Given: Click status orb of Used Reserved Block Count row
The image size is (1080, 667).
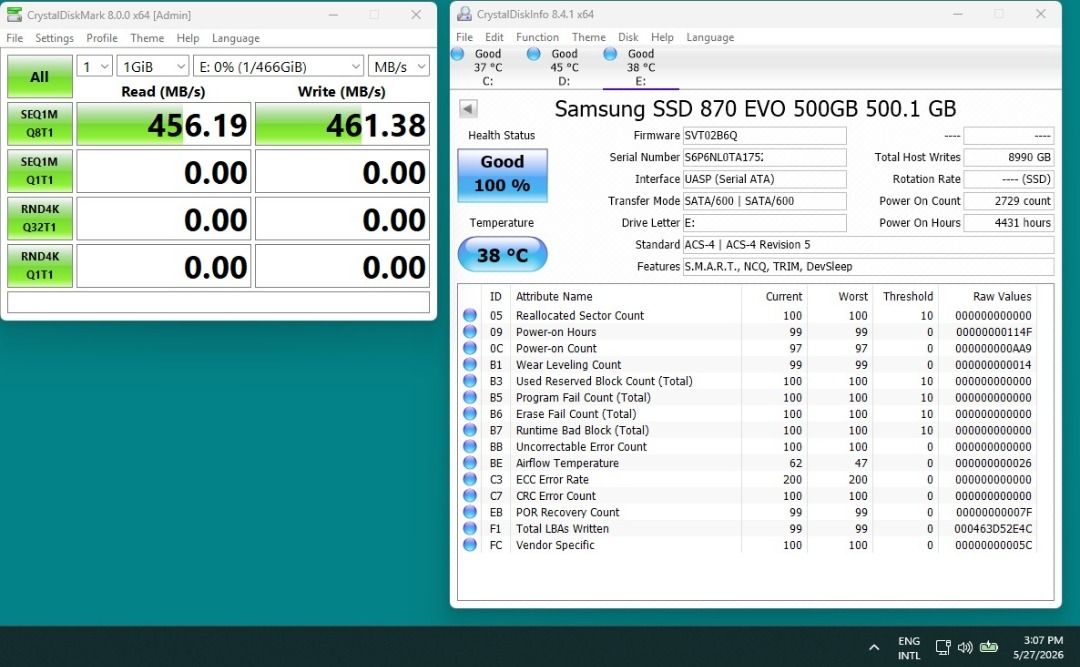Looking at the screenshot, I should point(470,380).
